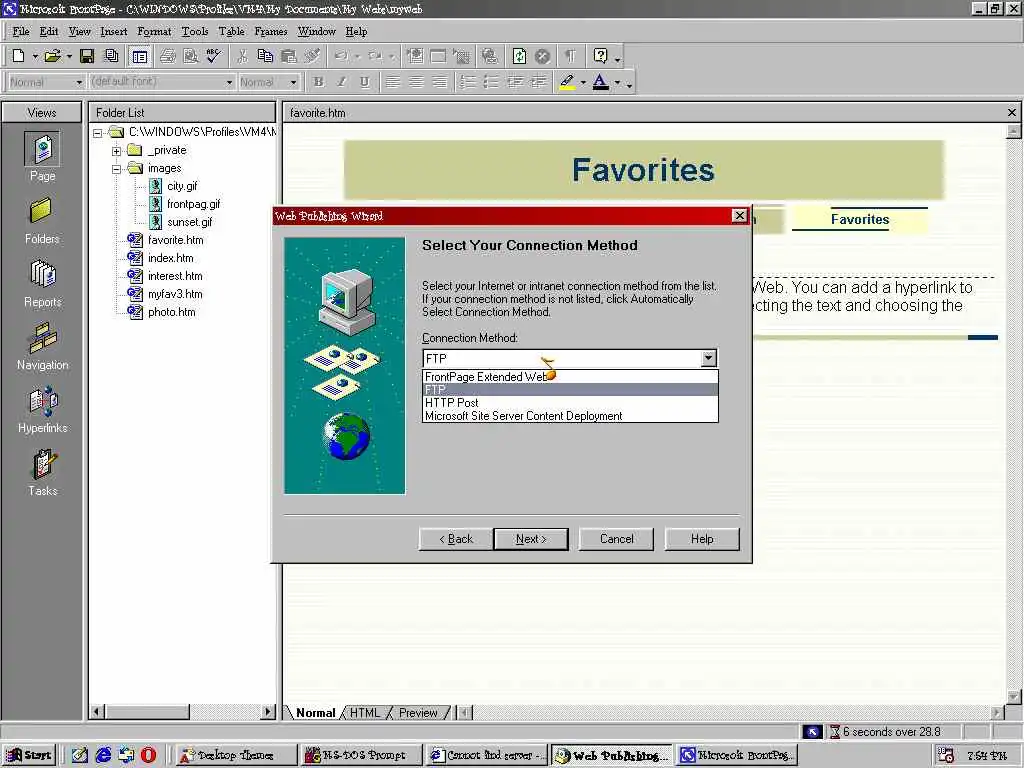Image resolution: width=1024 pixels, height=768 pixels.
Task: Switch to Folders view
Action: [x=42, y=221]
